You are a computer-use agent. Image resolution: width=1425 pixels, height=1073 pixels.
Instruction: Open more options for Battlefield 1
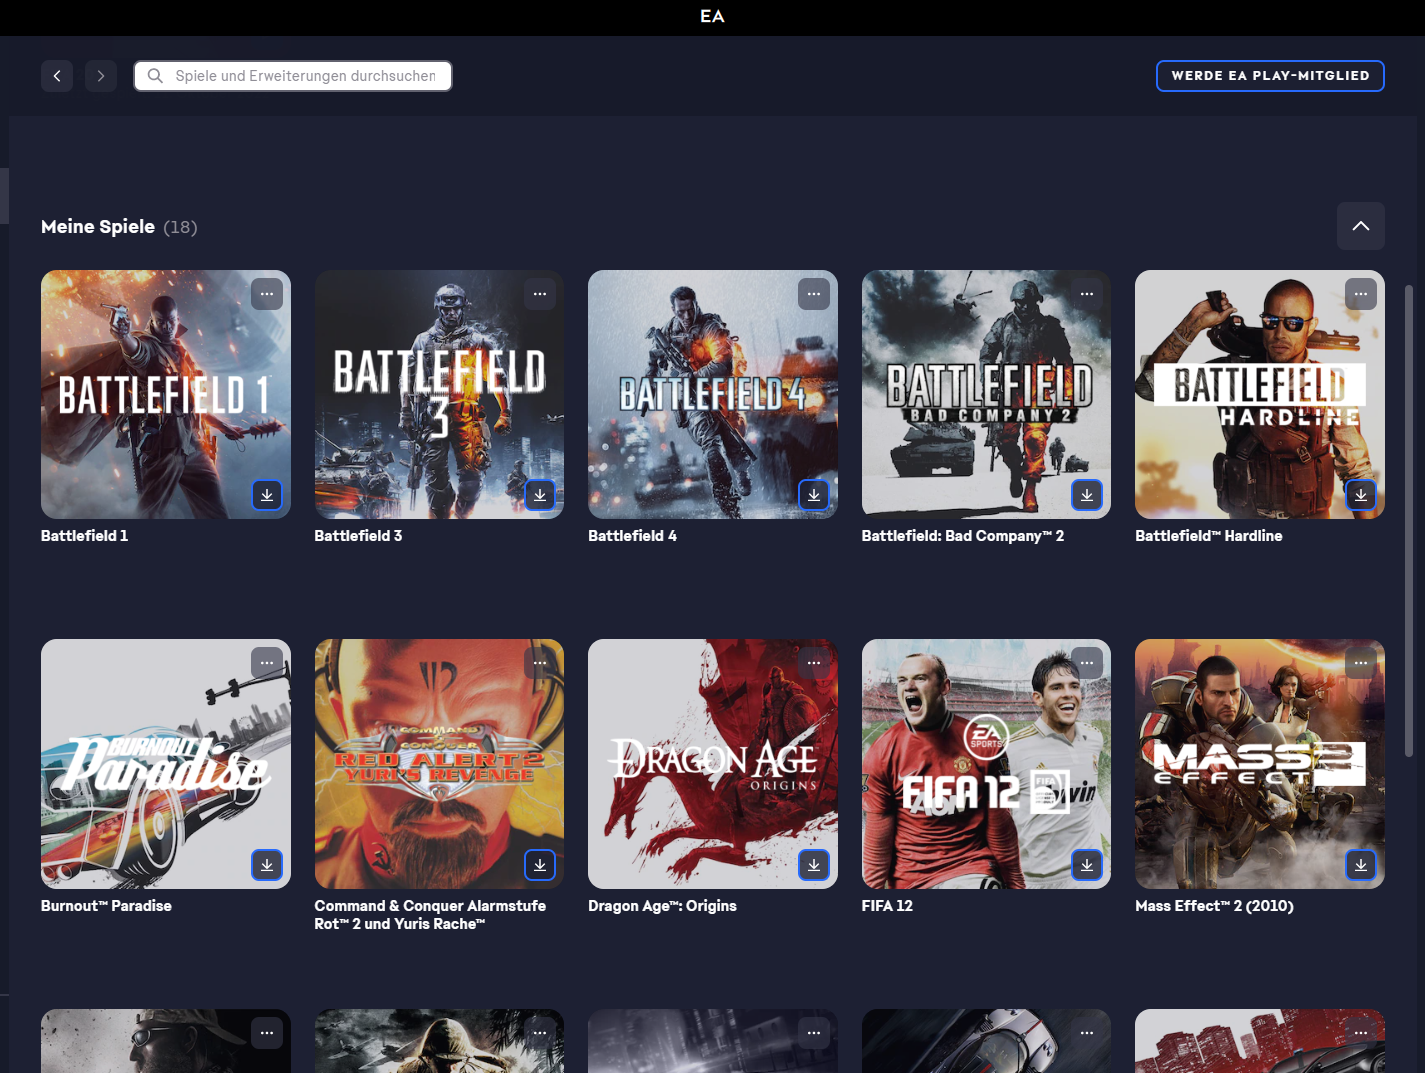pyautogui.click(x=267, y=294)
